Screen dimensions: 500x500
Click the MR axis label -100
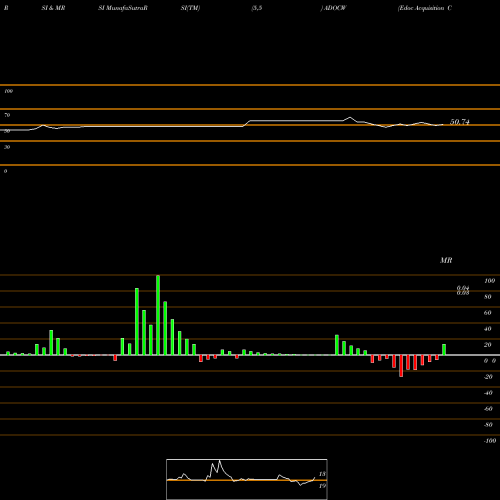point(490,441)
